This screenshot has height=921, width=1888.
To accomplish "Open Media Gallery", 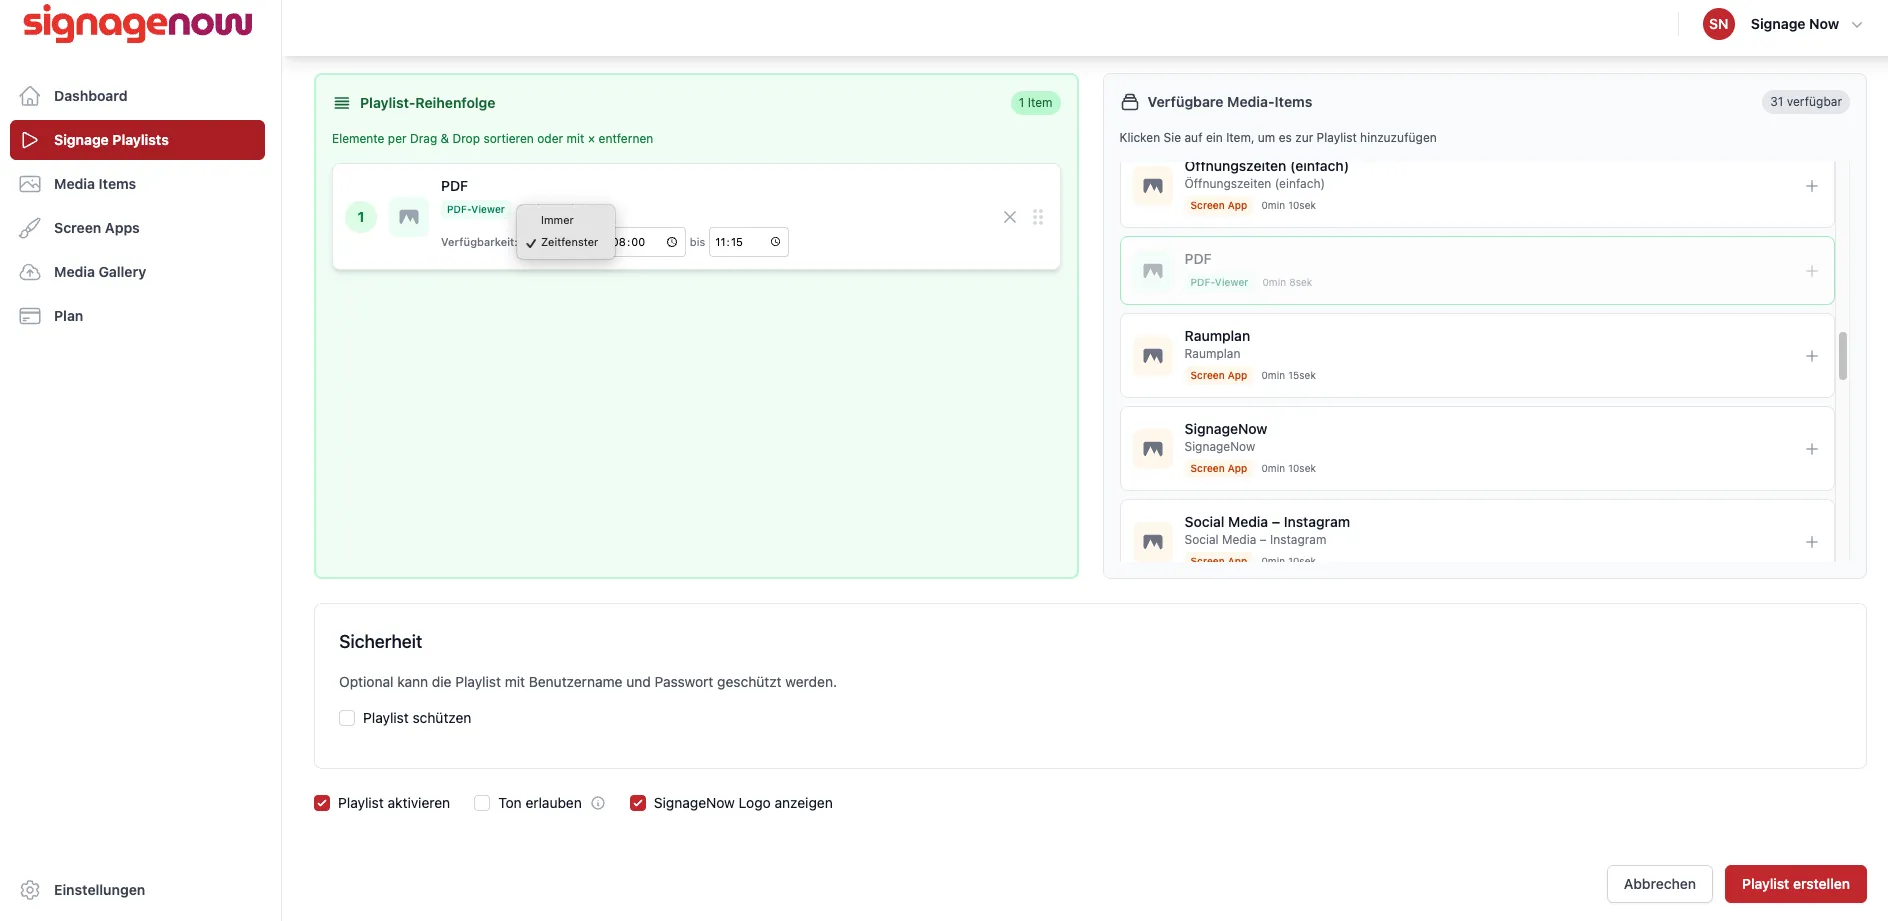I will [x=137, y=272].
